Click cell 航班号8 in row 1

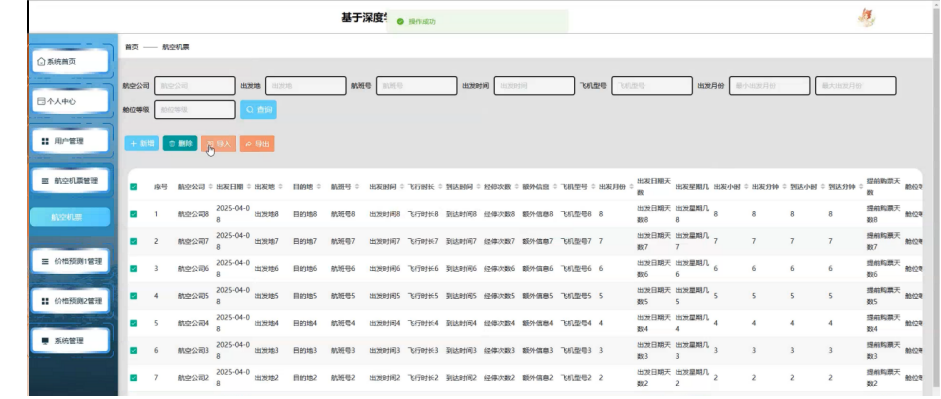[x=343, y=214]
